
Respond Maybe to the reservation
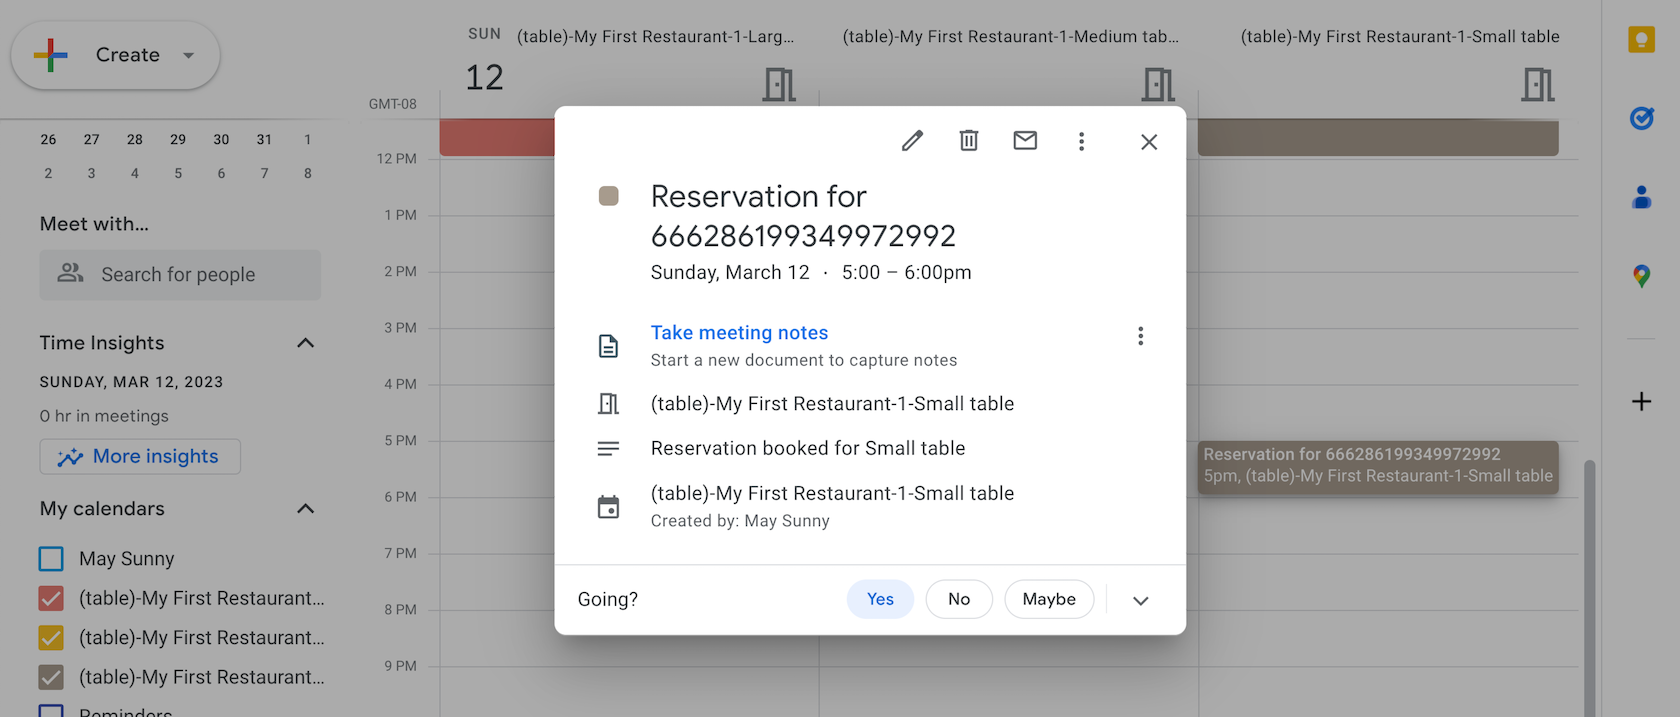pos(1049,599)
